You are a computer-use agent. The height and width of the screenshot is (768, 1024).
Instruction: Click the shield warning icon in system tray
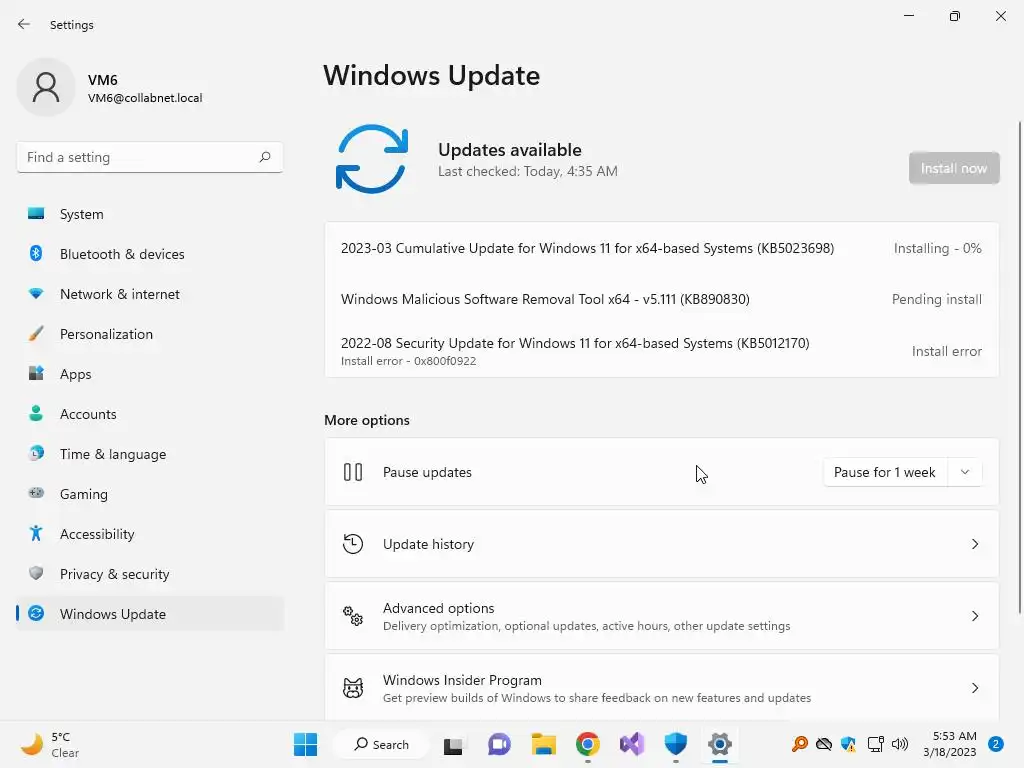tap(848, 744)
